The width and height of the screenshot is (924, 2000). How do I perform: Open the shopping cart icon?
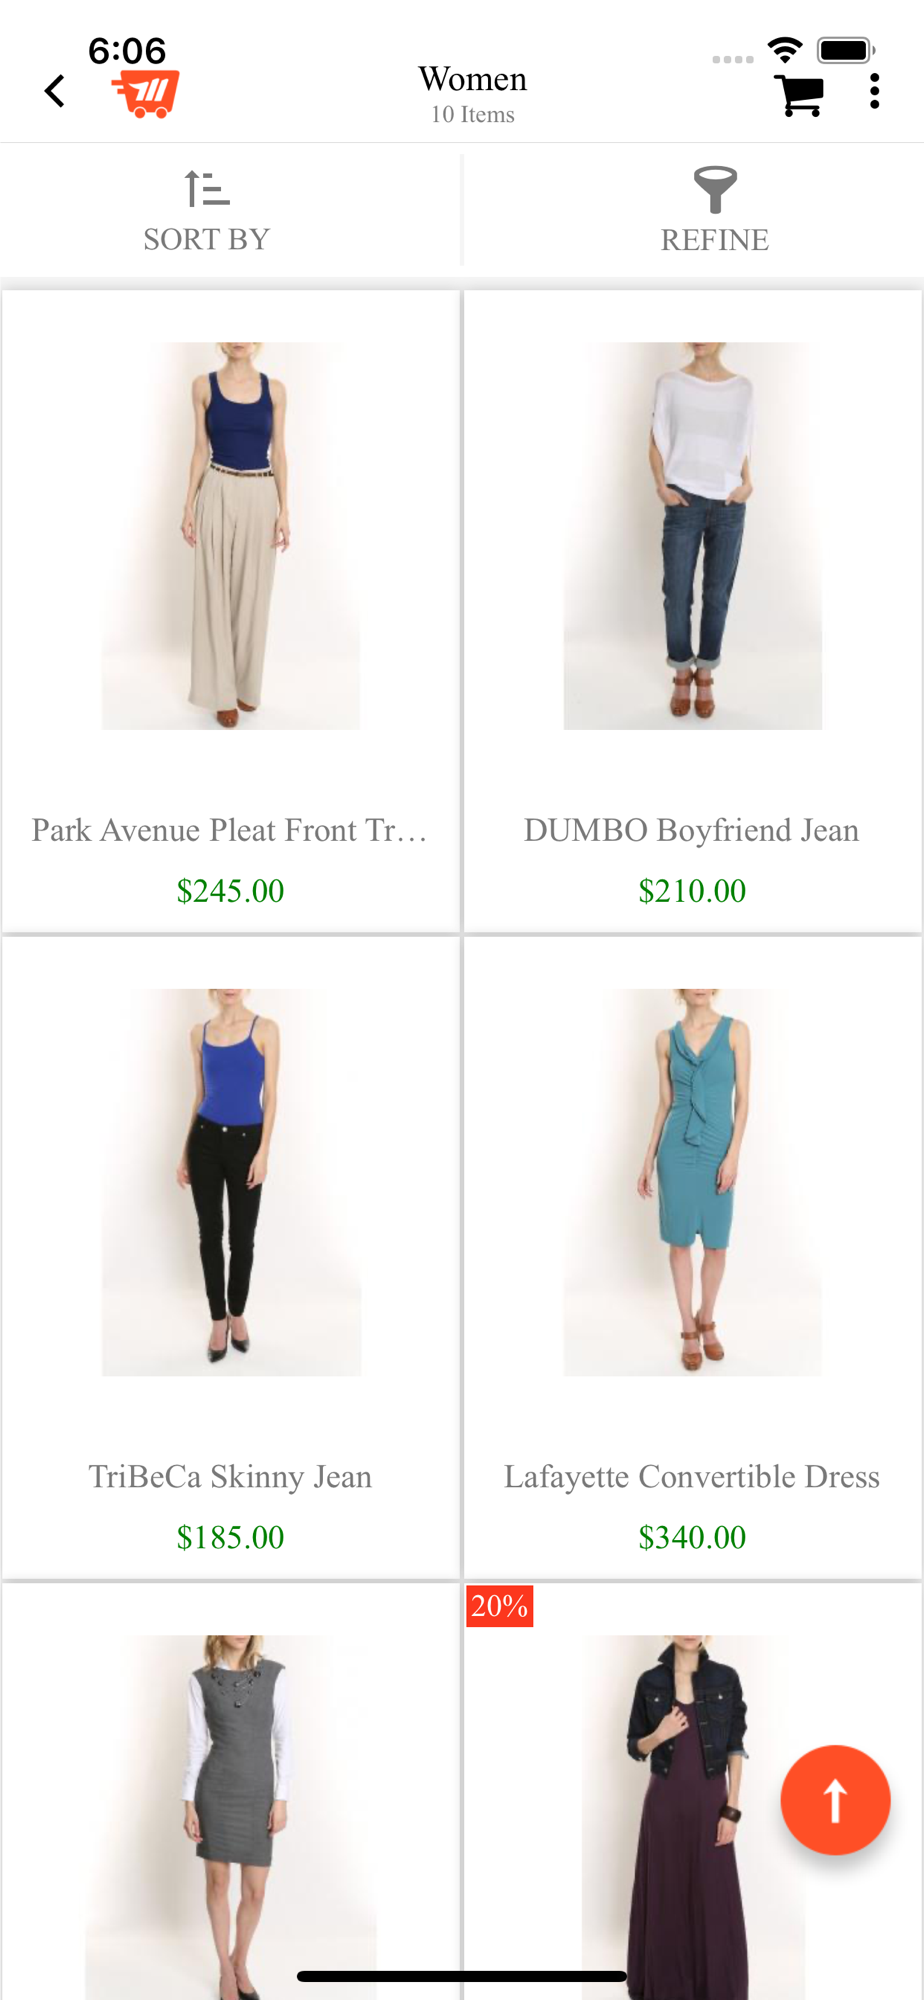click(x=799, y=95)
